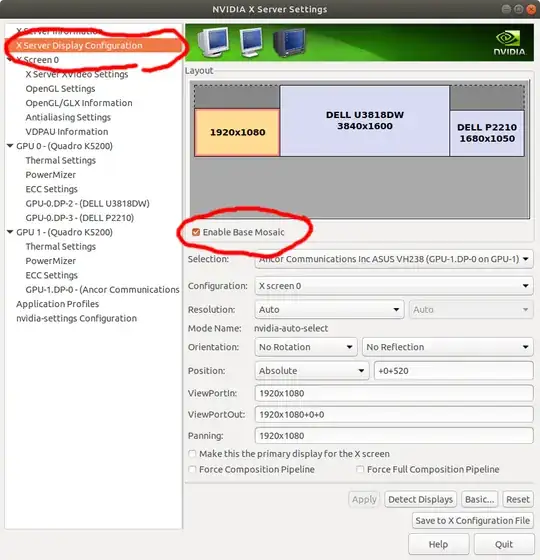Open Thermal Settings under GPU 0
Viewport: 540px width, 560px height.
pos(61,160)
